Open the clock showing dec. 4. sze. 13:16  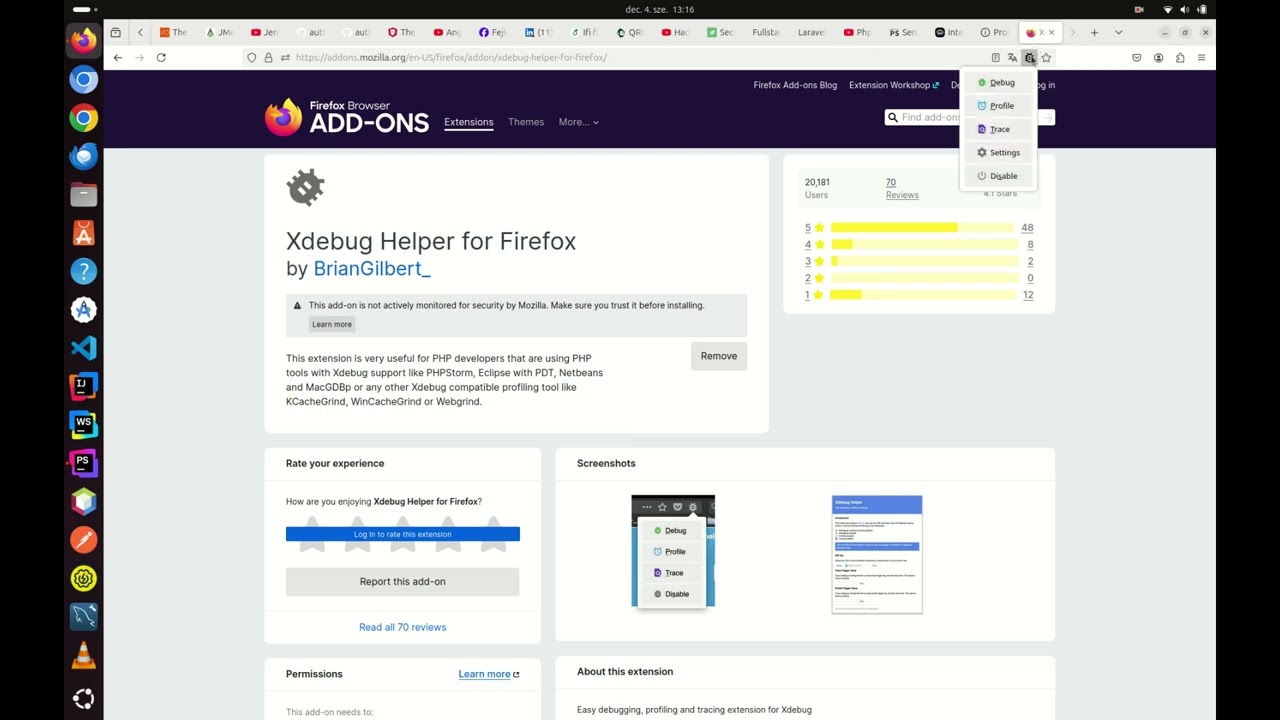659,9
